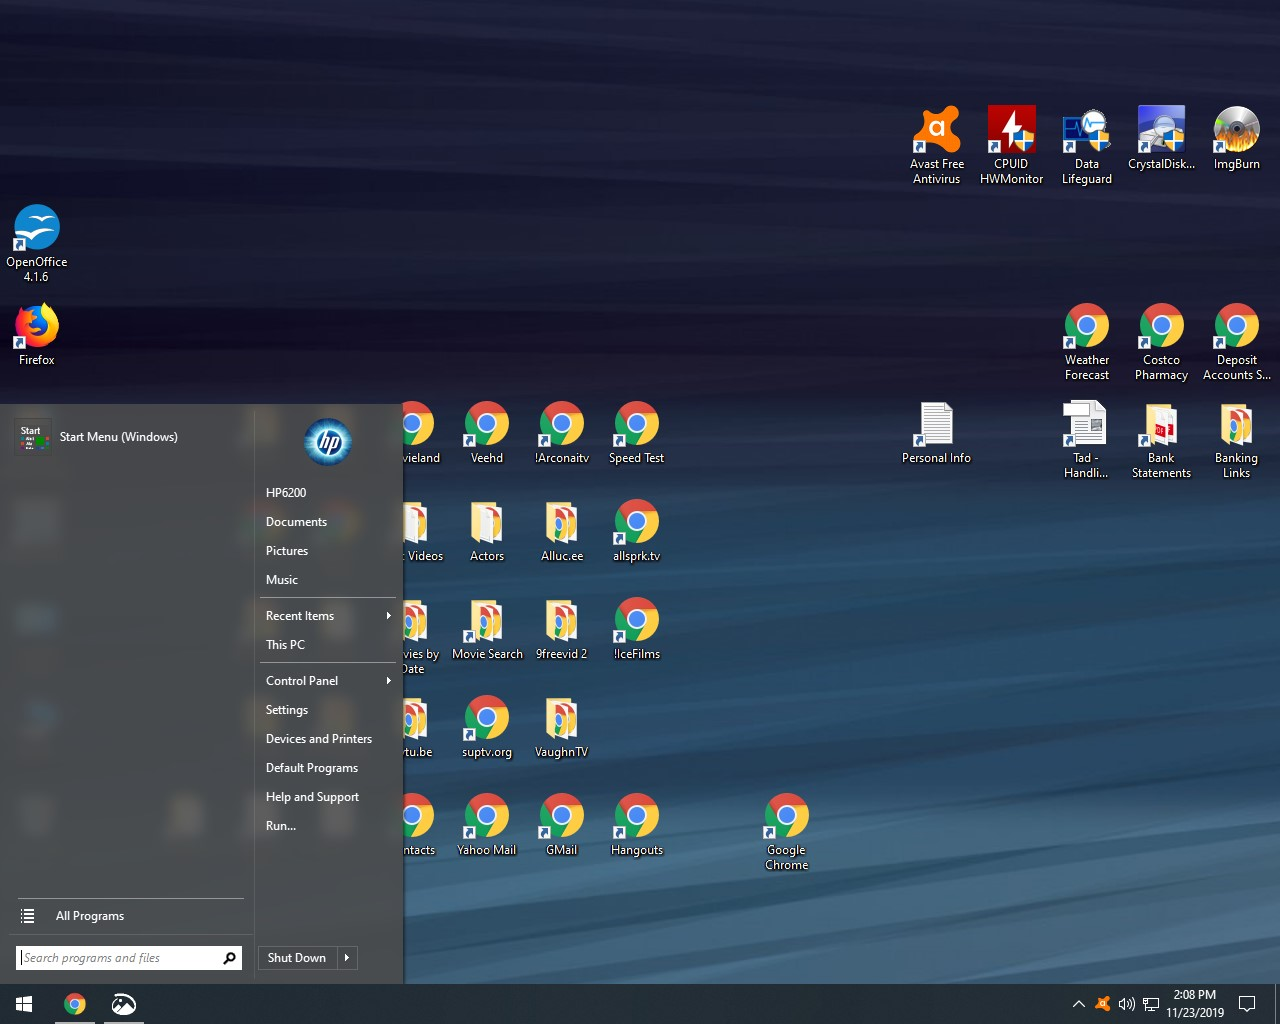Open the volume control in the tray
The height and width of the screenshot is (1024, 1280).
coord(1126,1004)
